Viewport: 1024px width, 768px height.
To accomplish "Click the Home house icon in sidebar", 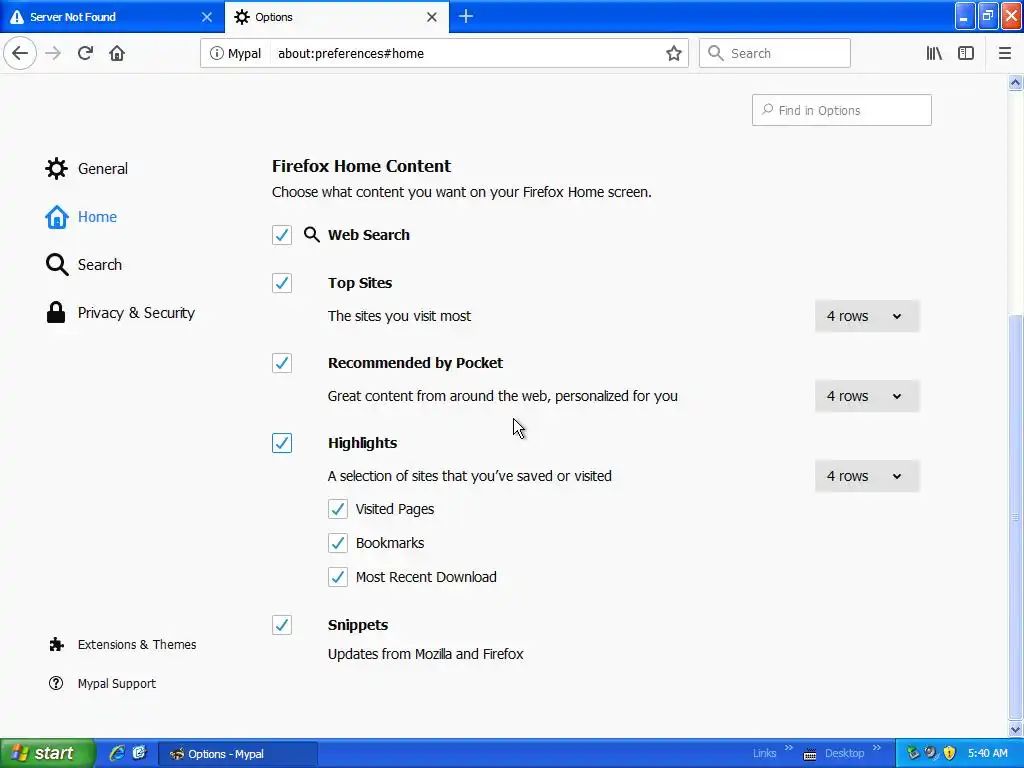I will tap(56, 217).
